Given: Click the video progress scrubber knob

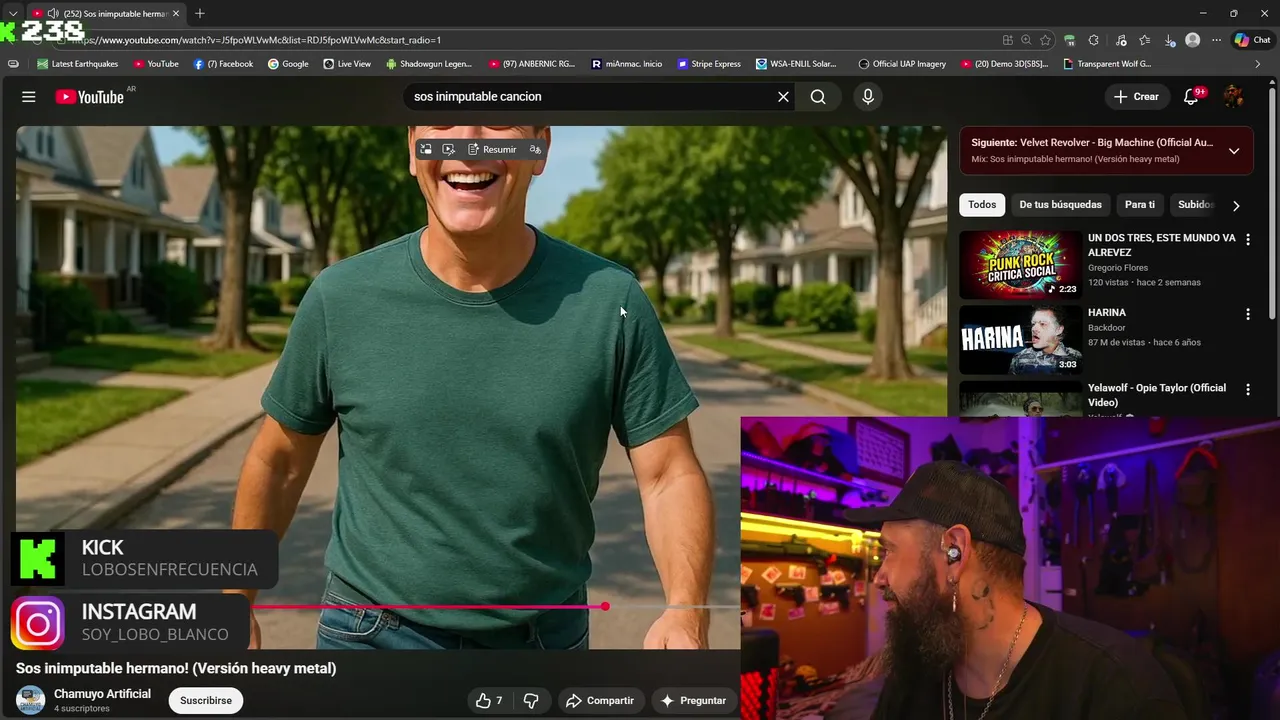Looking at the screenshot, I should [x=605, y=607].
